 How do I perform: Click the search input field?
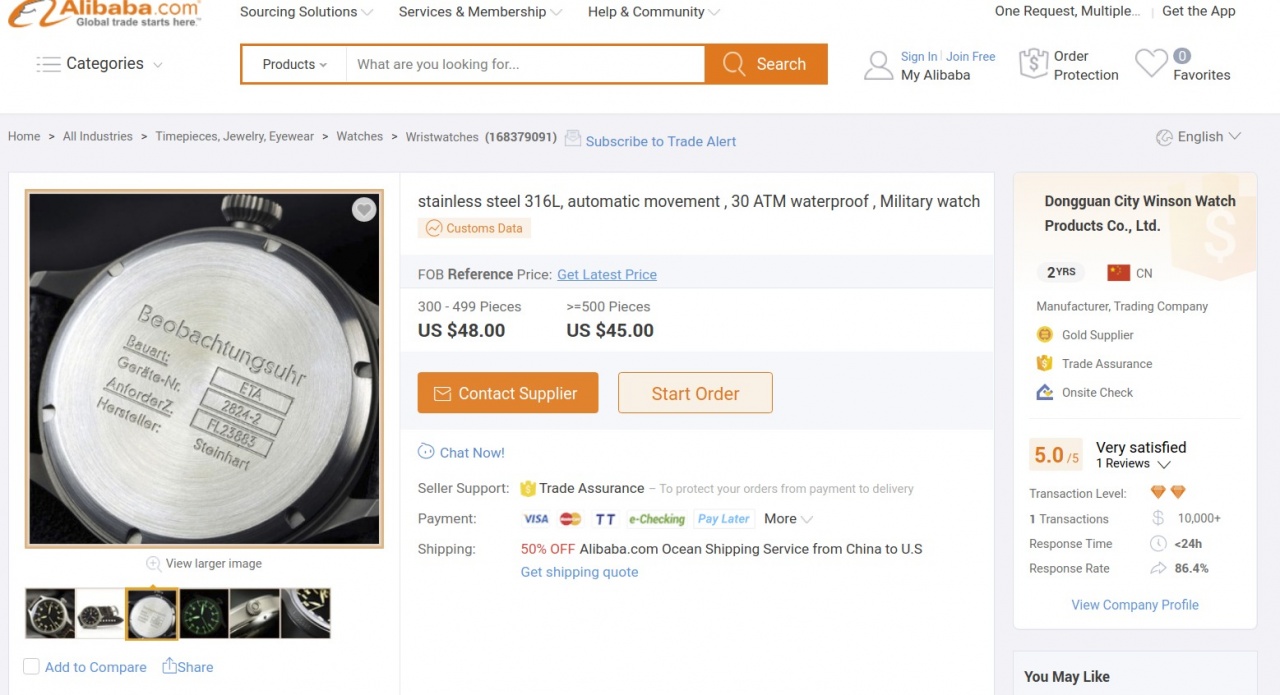525,64
